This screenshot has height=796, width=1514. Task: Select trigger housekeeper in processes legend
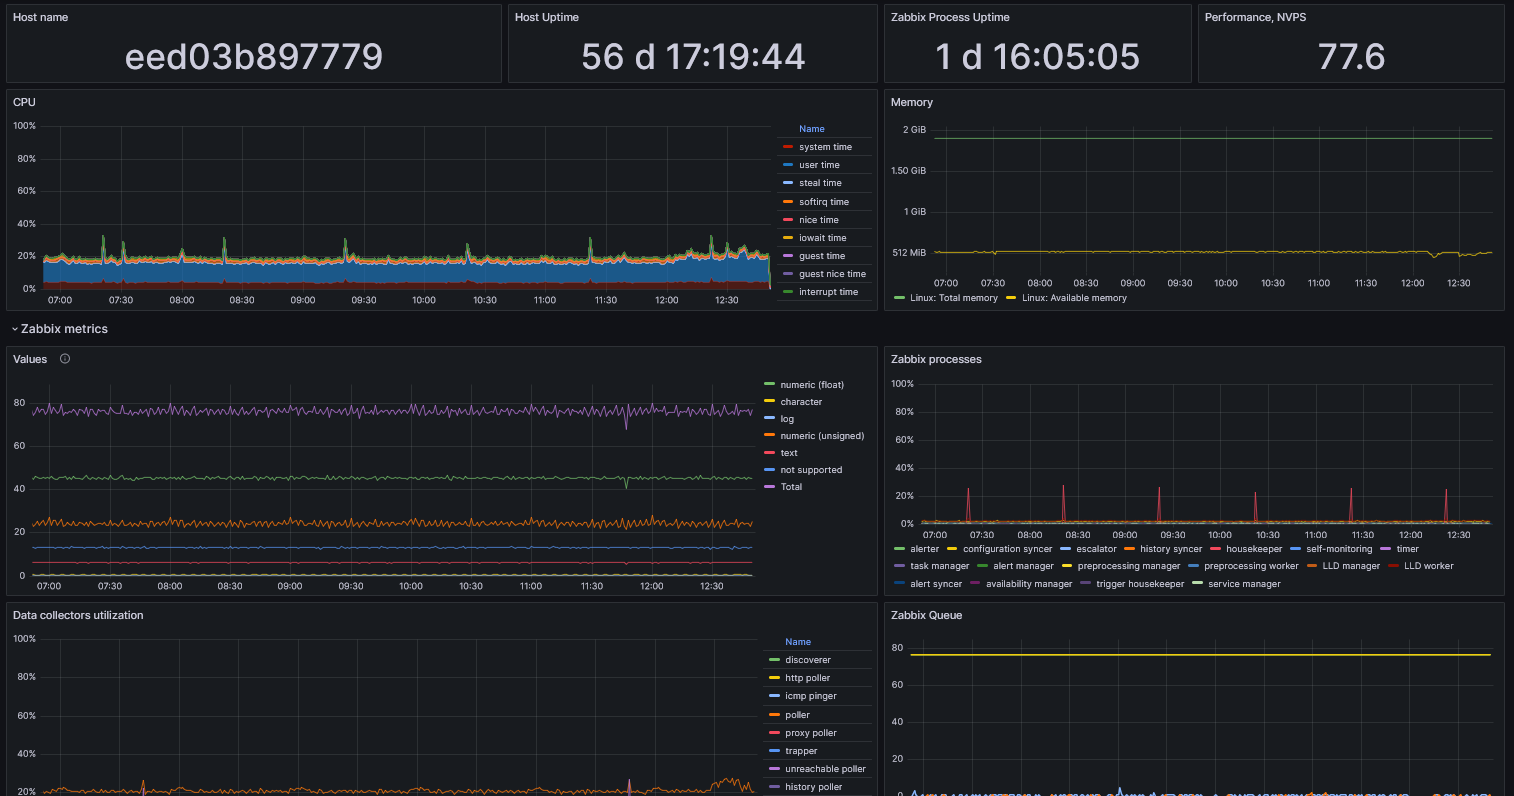[x=1140, y=584]
